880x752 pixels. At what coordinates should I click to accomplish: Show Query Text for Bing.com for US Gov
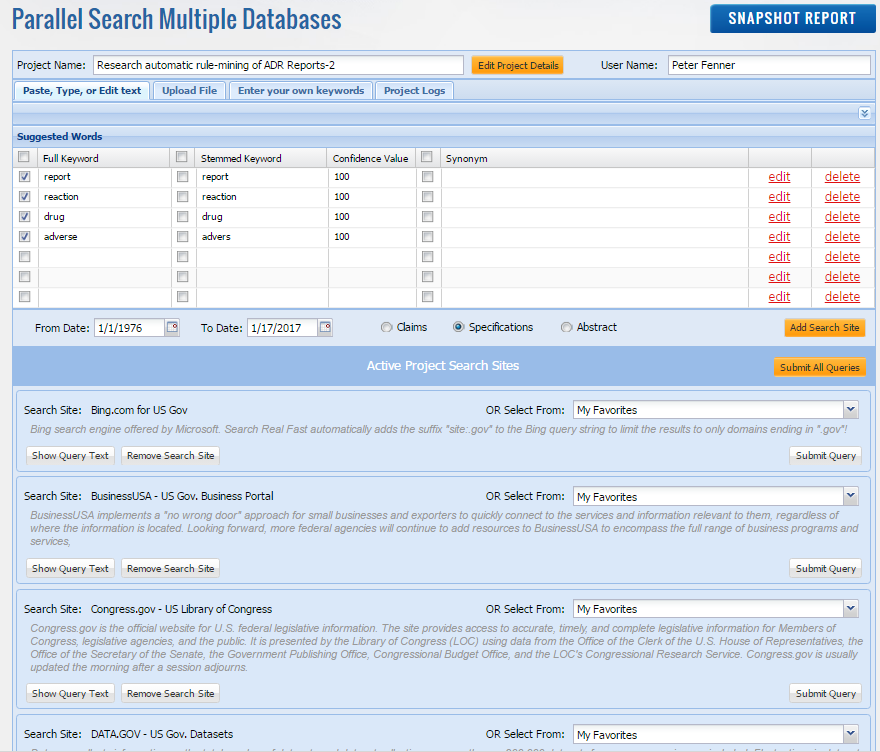[70, 455]
